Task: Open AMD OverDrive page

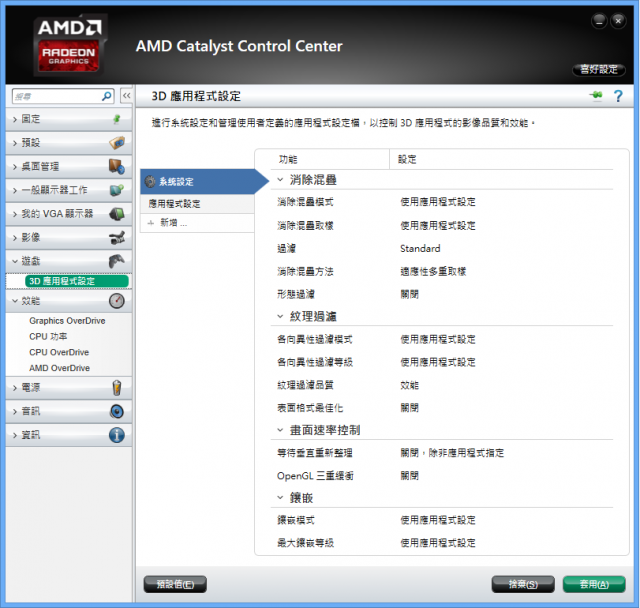Action: click(x=60, y=368)
